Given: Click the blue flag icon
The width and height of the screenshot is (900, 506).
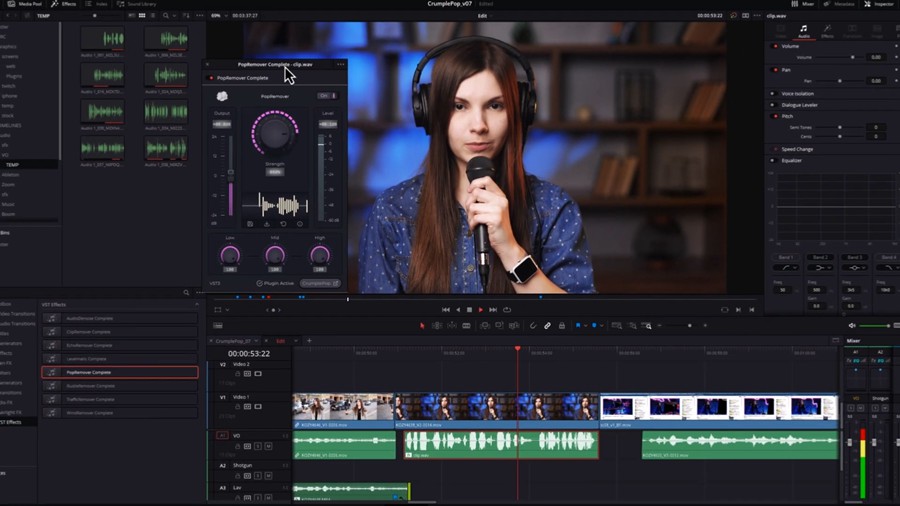Looking at the screenshot, I should click(x=578, y=325).
